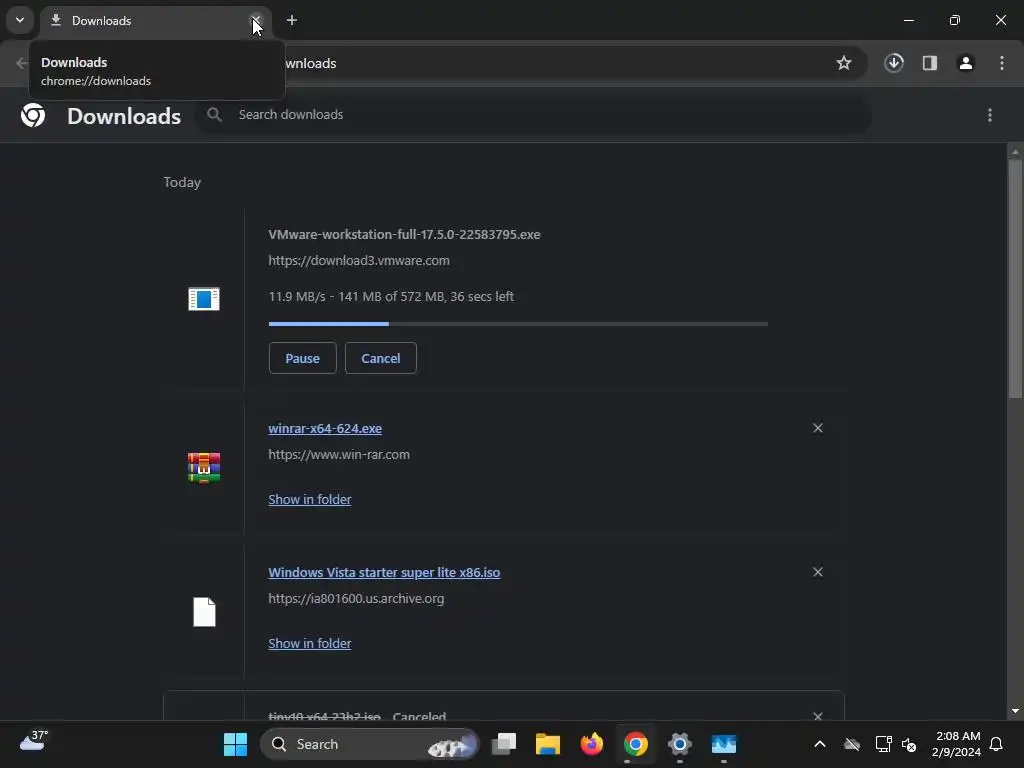Open Chrome's downloads bubble icon
1024x768 pixels.
click(x=894, y=63)
